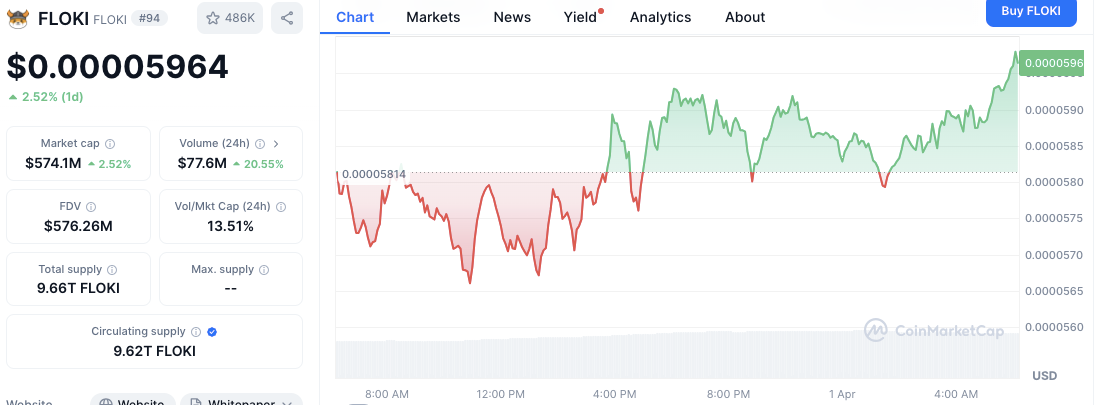Open the Markets tab

click(433, 17)
